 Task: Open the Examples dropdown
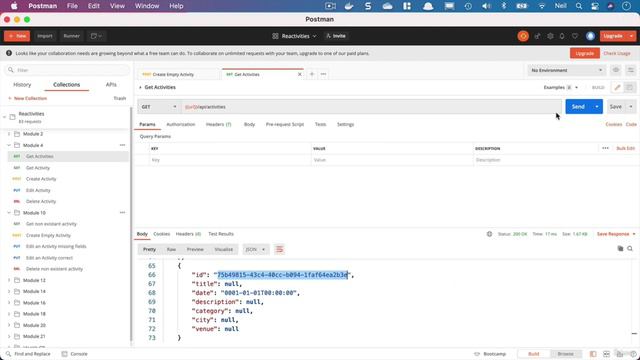tap(561, 87)
